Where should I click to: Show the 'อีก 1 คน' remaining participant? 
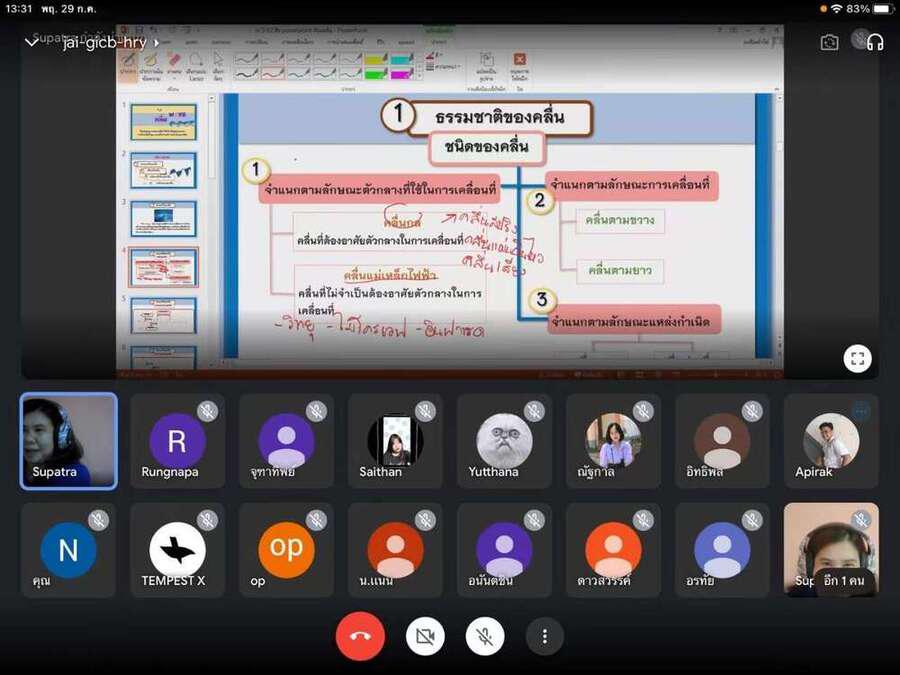(844, 581)
